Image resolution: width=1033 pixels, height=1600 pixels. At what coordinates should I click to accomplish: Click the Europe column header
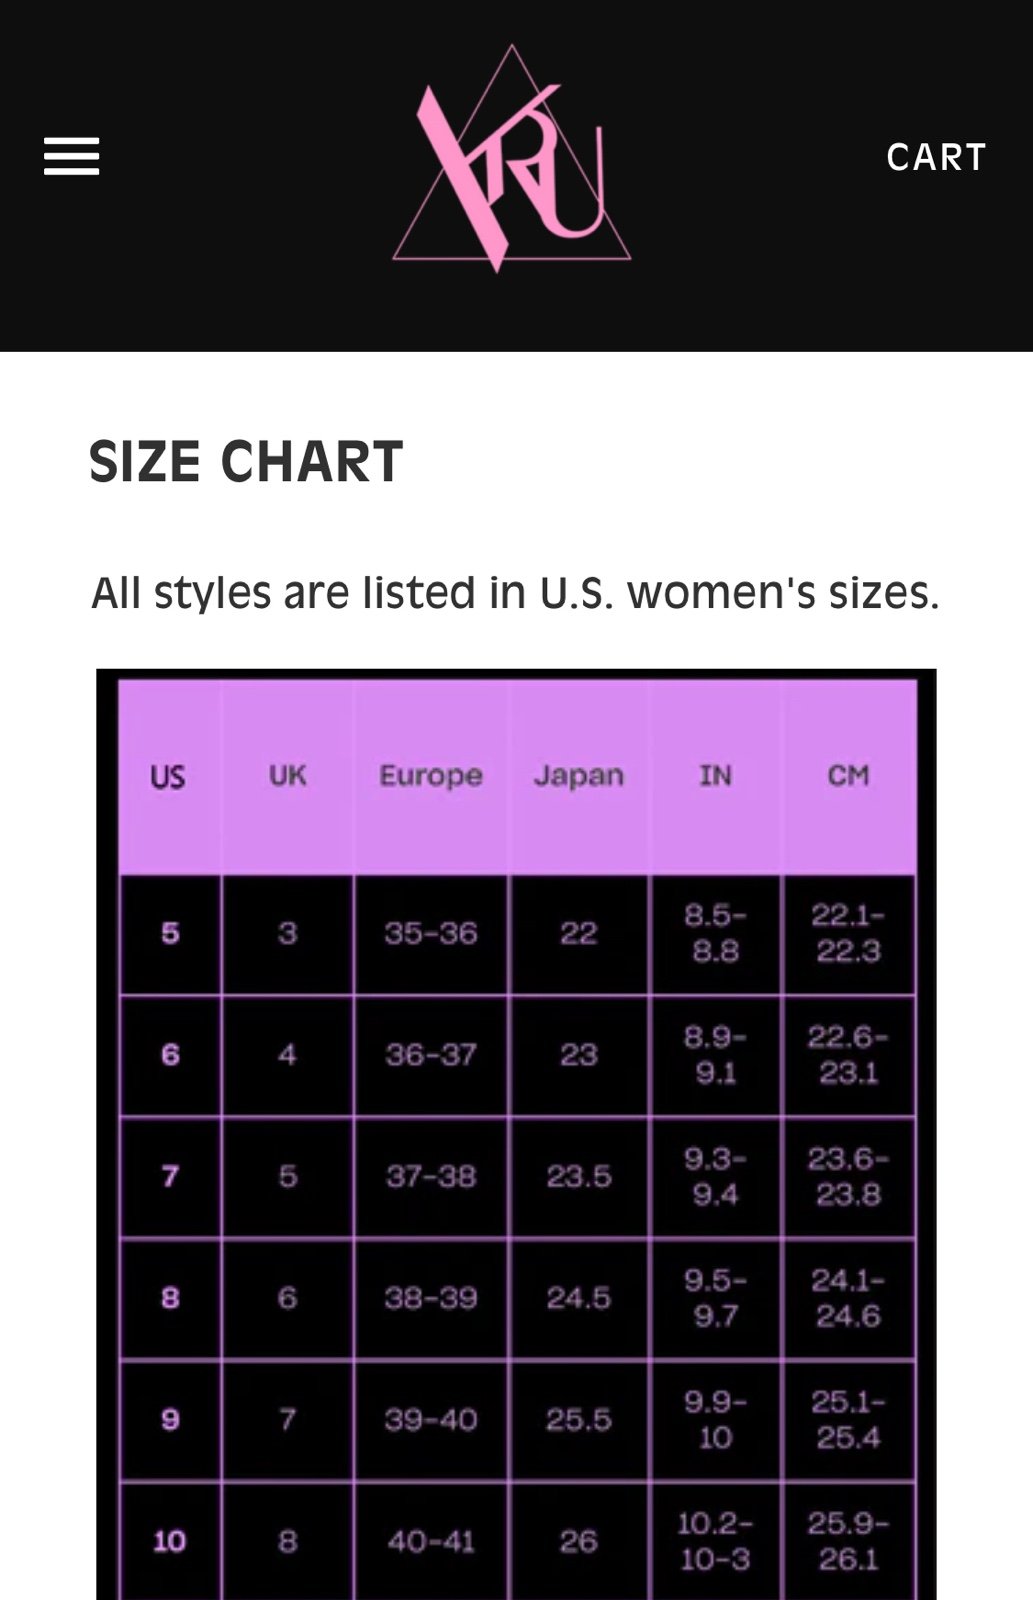point(431,776)
